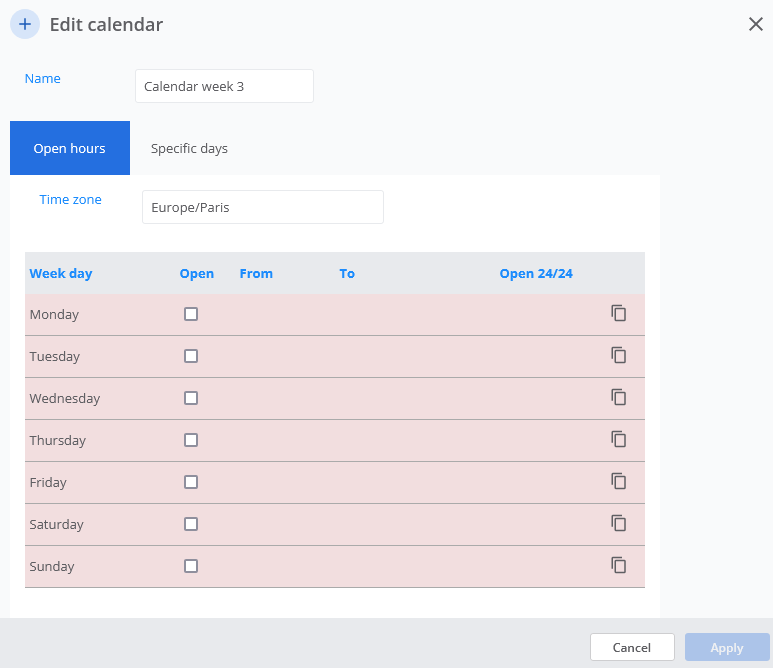Click the copy icon in Saturday row

(x=619, y=523)
